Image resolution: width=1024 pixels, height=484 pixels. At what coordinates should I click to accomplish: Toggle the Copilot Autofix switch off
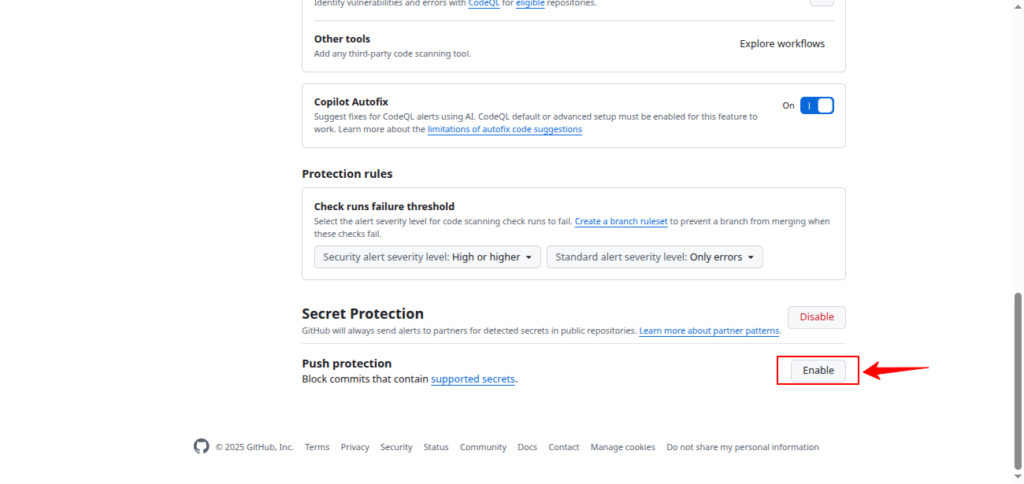click(816, 105)
